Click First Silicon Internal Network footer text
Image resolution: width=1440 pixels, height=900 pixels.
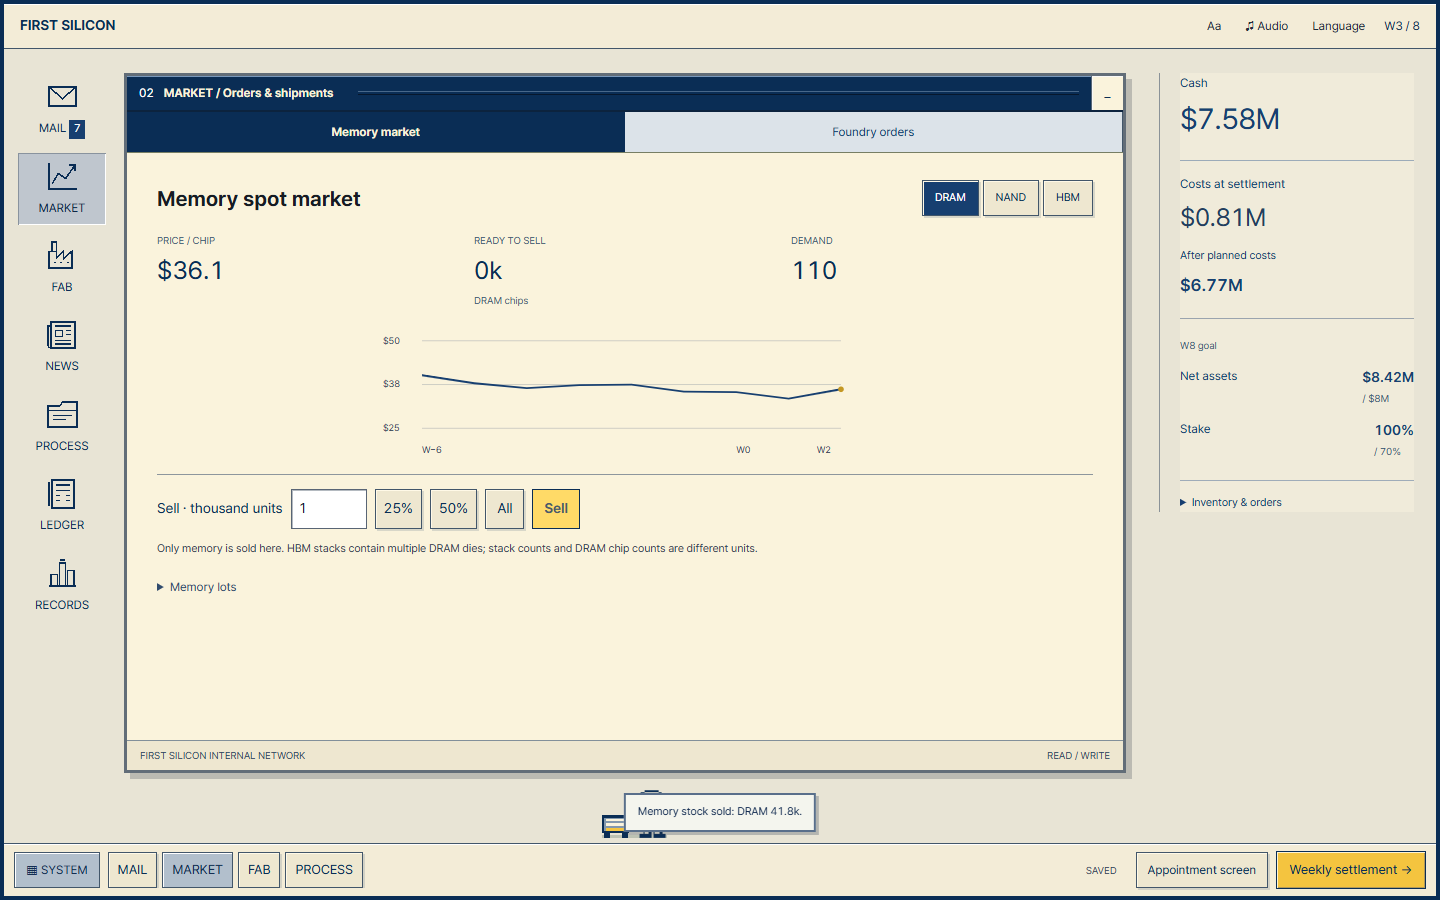tap(223, 756)
